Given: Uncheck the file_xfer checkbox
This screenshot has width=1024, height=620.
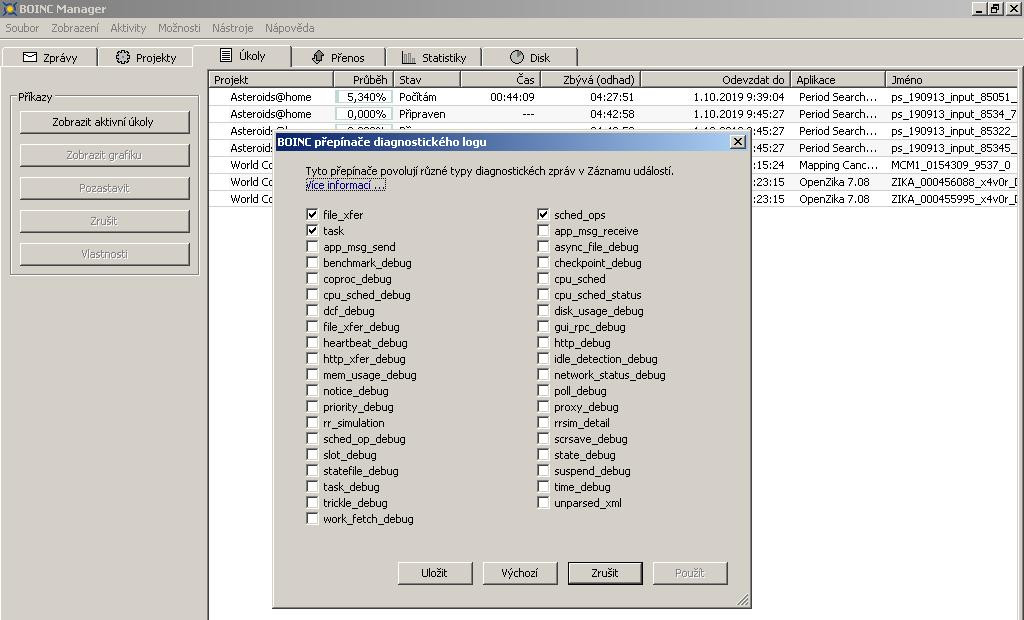Looking at the screenshot, I should click(312, 214).
